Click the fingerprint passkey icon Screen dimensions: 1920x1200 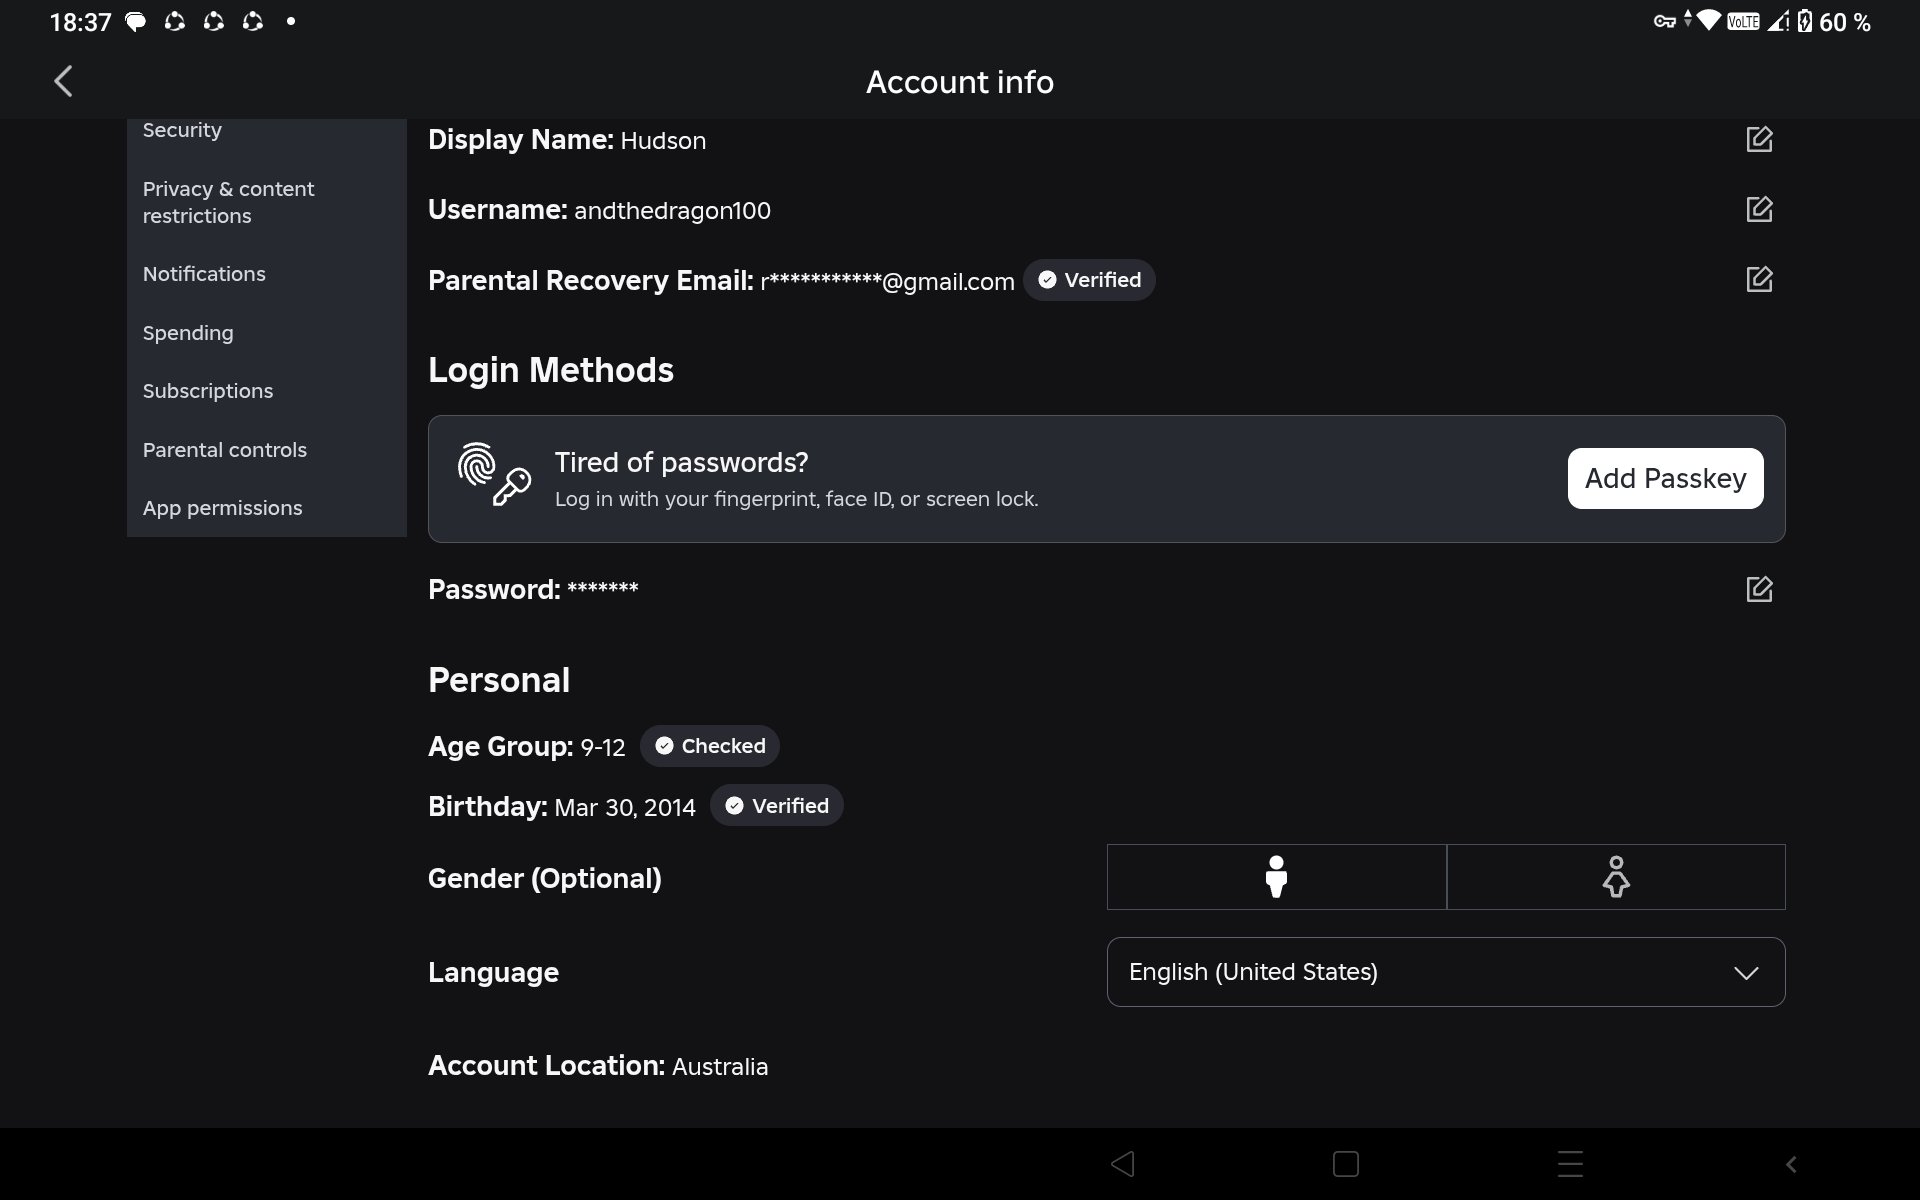(494, 474)
